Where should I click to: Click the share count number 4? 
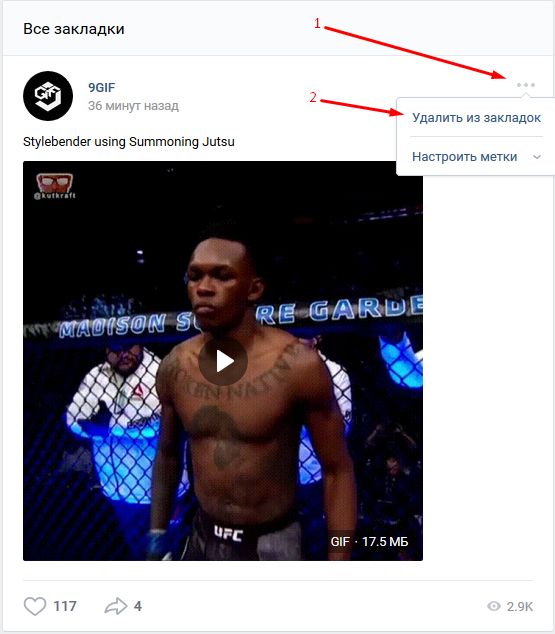138,606
